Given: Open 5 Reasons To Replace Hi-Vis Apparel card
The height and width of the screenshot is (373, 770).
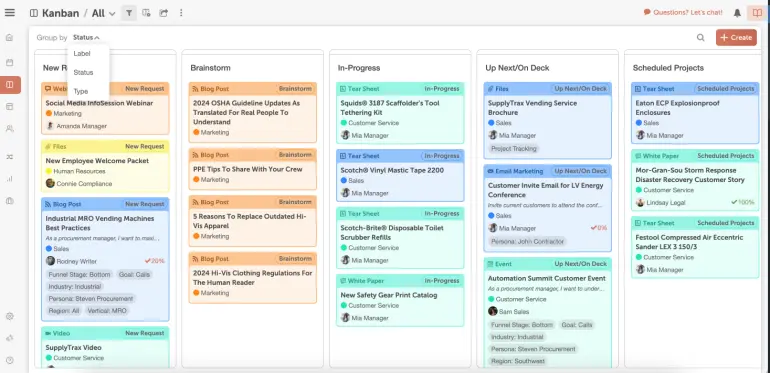Looking at the screenshot, I should point(252,221).
